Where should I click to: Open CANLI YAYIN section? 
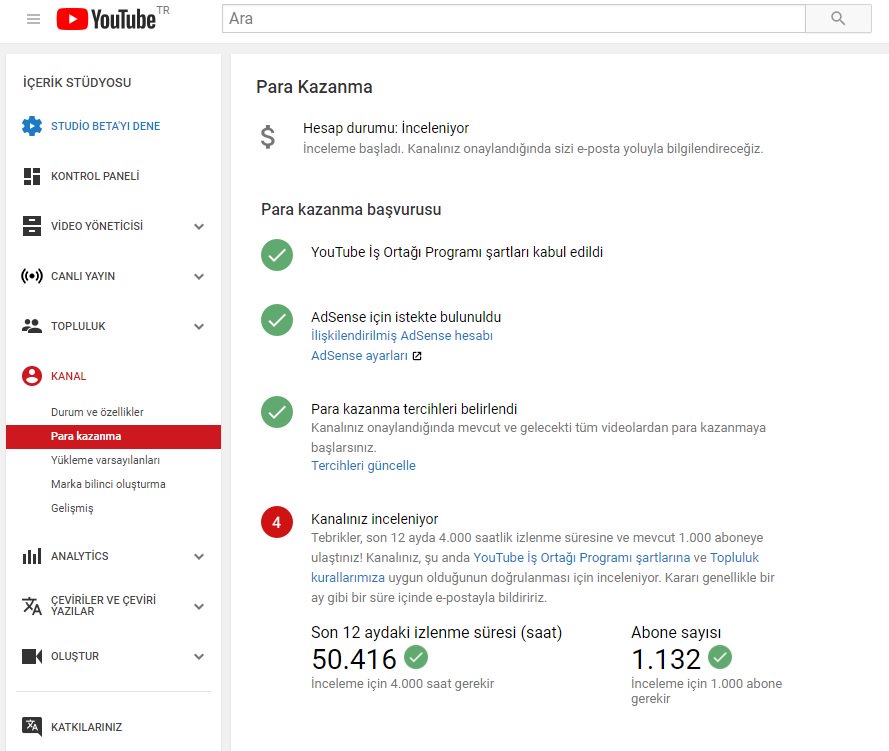pyautogui.click(x=83, y=276)
